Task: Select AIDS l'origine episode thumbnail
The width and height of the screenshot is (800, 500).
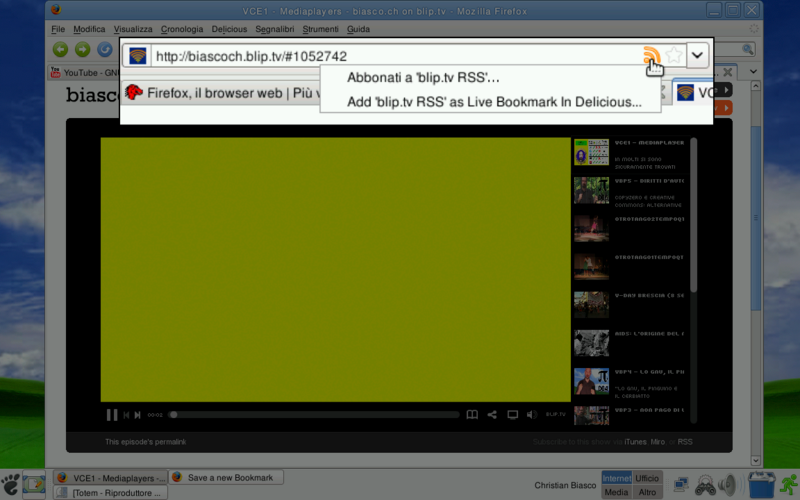Action: [591, 343]
